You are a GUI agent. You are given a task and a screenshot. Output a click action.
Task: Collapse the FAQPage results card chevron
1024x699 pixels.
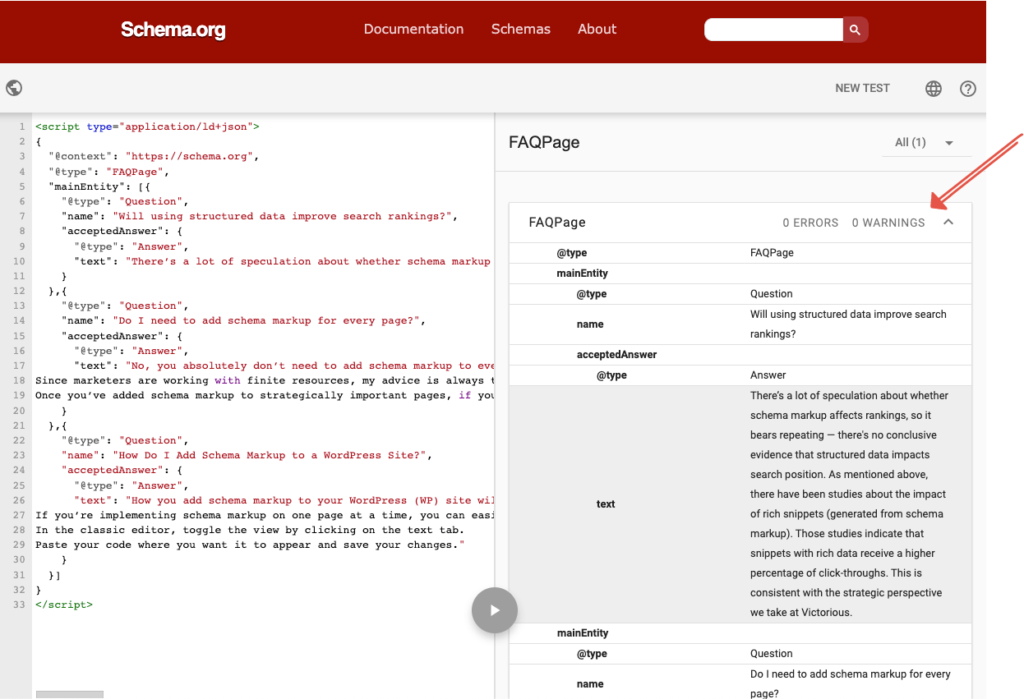click(948, 222)
